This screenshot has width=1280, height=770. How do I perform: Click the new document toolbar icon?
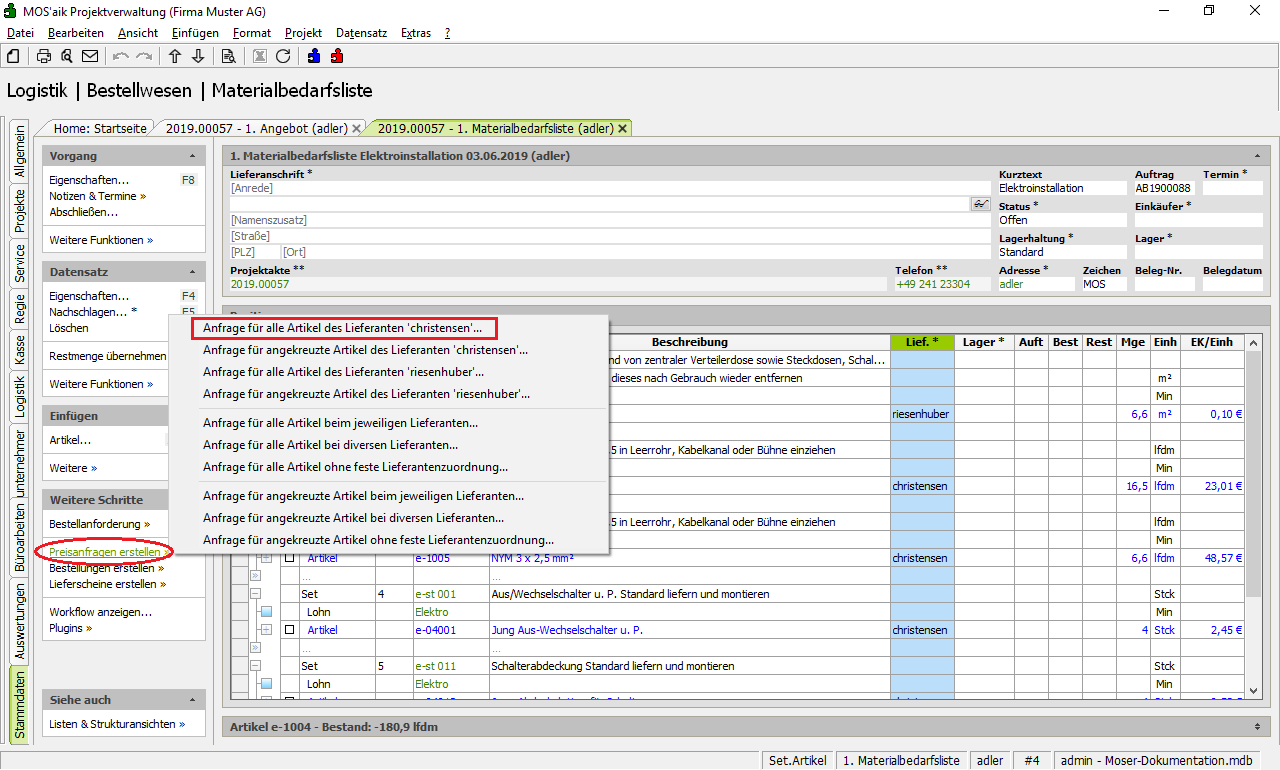coord(14,56)
